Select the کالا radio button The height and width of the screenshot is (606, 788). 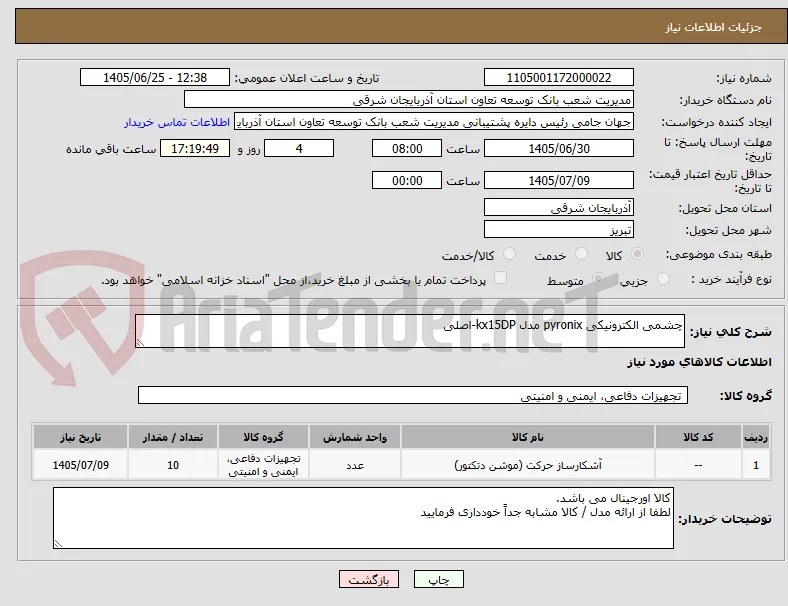[637, 254]
